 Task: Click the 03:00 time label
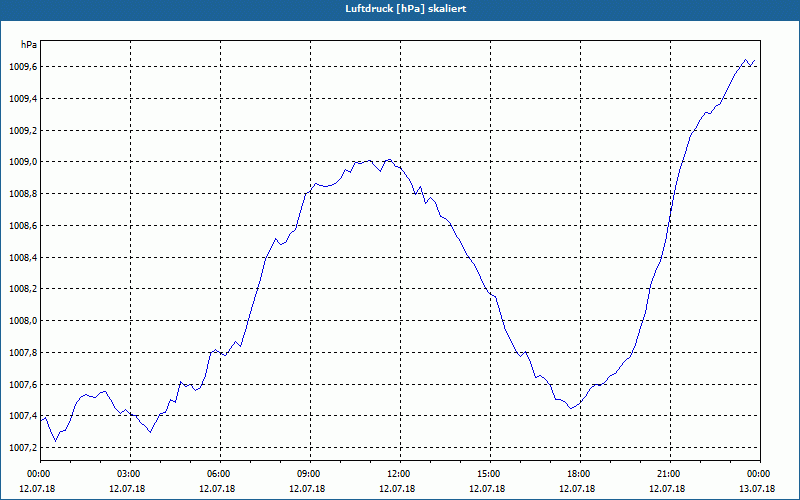coord(130,474)
